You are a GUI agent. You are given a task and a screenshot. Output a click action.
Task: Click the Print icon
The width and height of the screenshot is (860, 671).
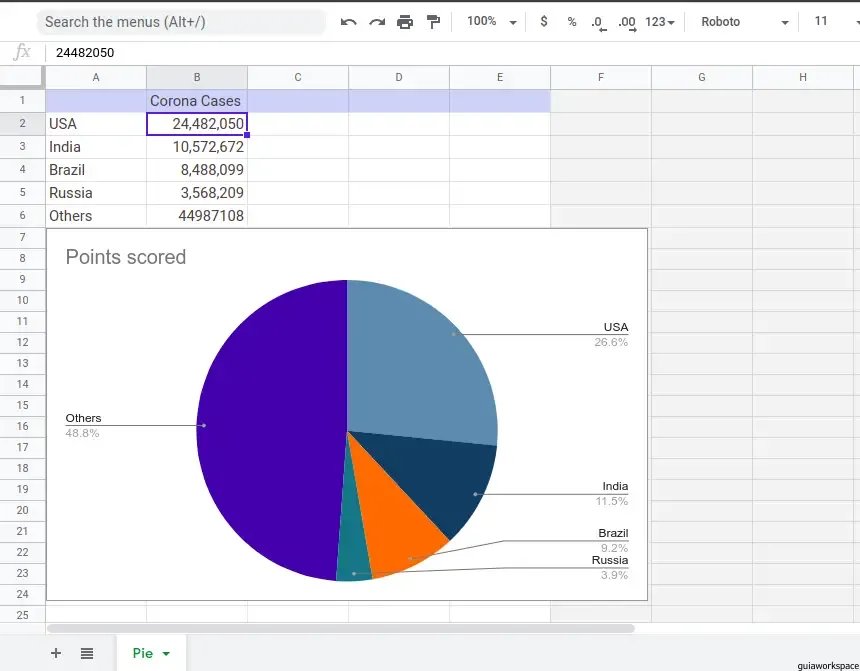pyautogui.click(x=405, y=22)
